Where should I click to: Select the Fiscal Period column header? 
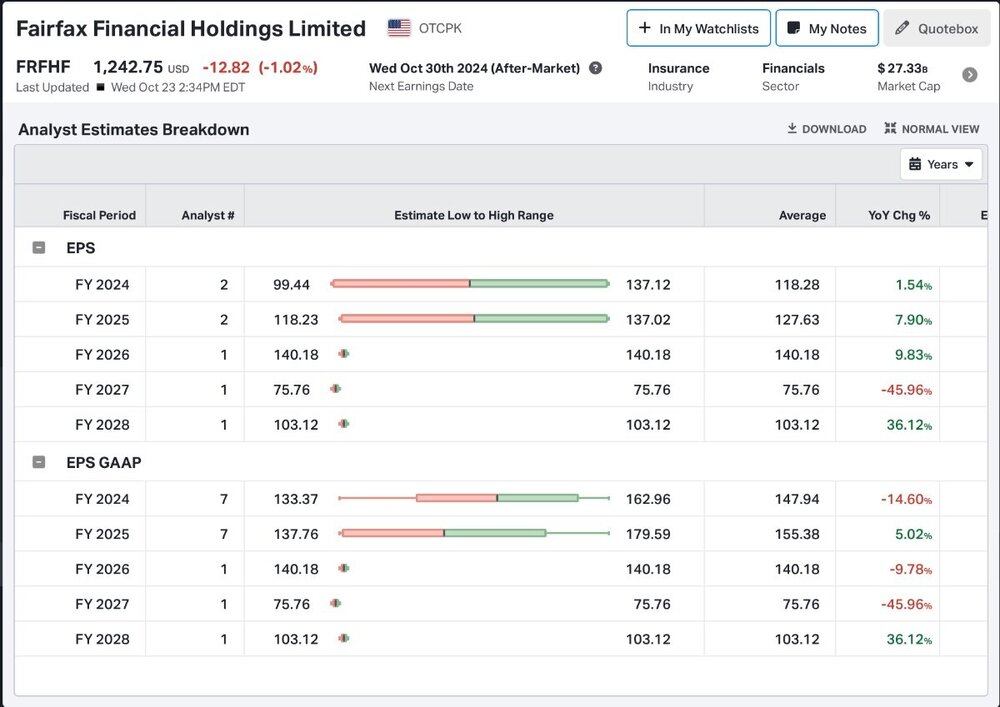coord(99,215)
